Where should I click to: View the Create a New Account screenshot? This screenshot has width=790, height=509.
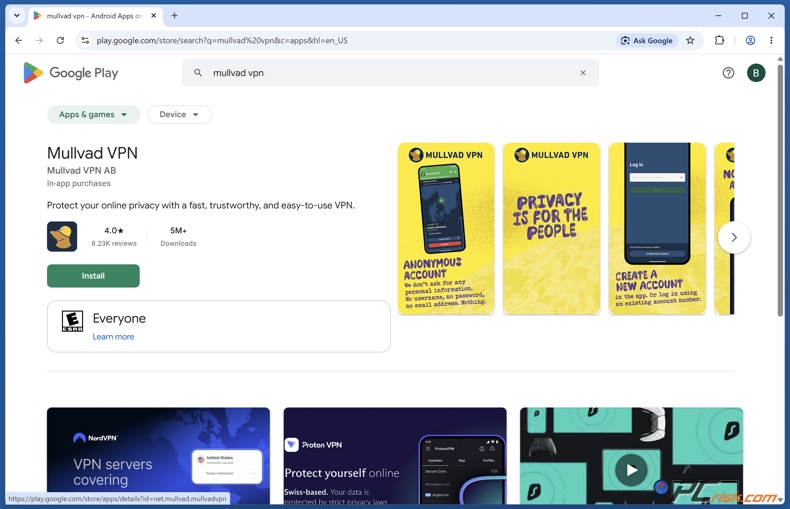click(x=657, y=228)
